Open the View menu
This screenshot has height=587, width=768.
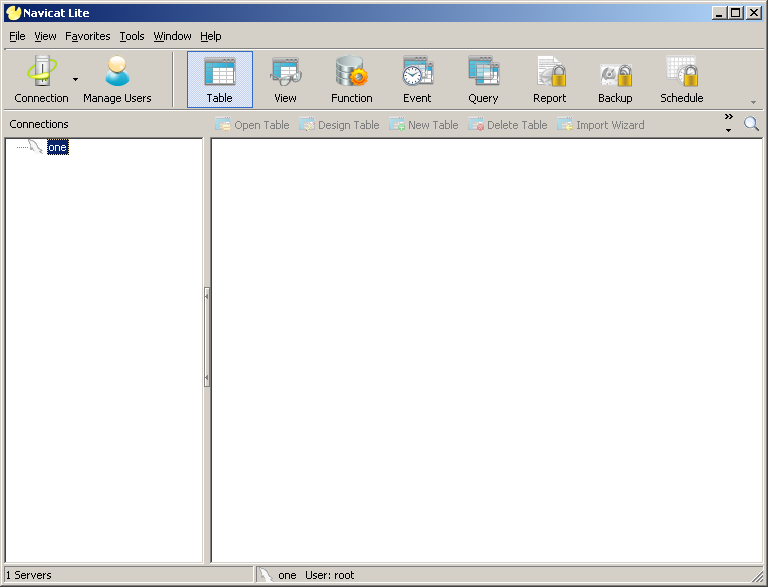[x=45, y=36]
